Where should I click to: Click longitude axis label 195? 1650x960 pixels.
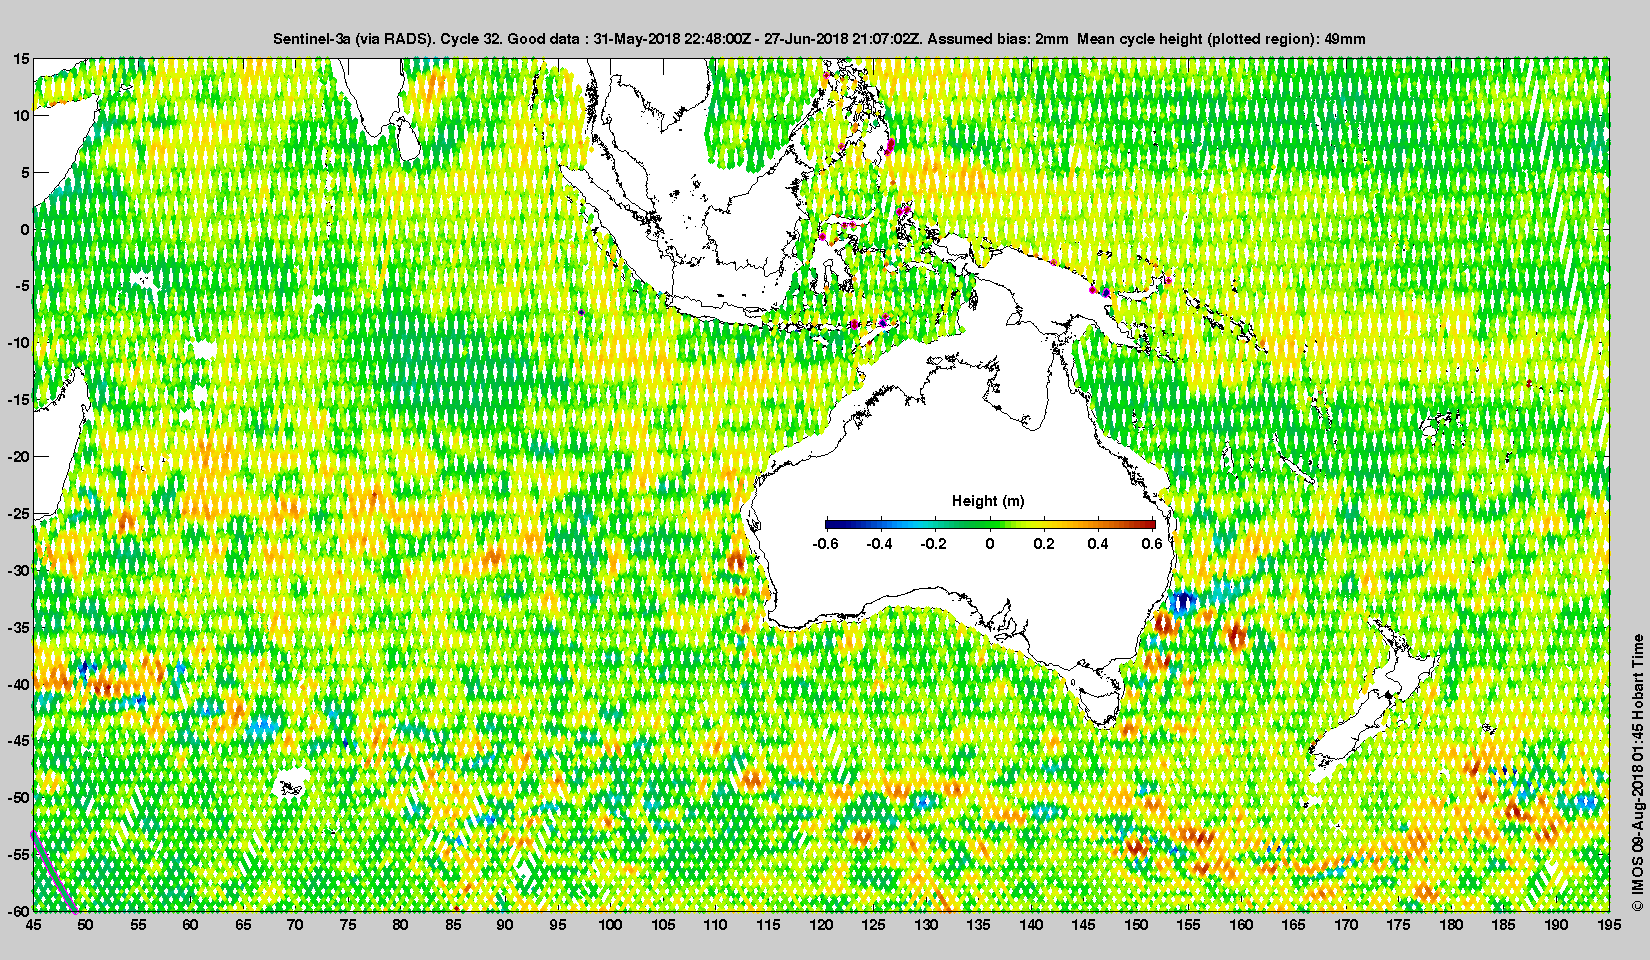coord(1608,925)
